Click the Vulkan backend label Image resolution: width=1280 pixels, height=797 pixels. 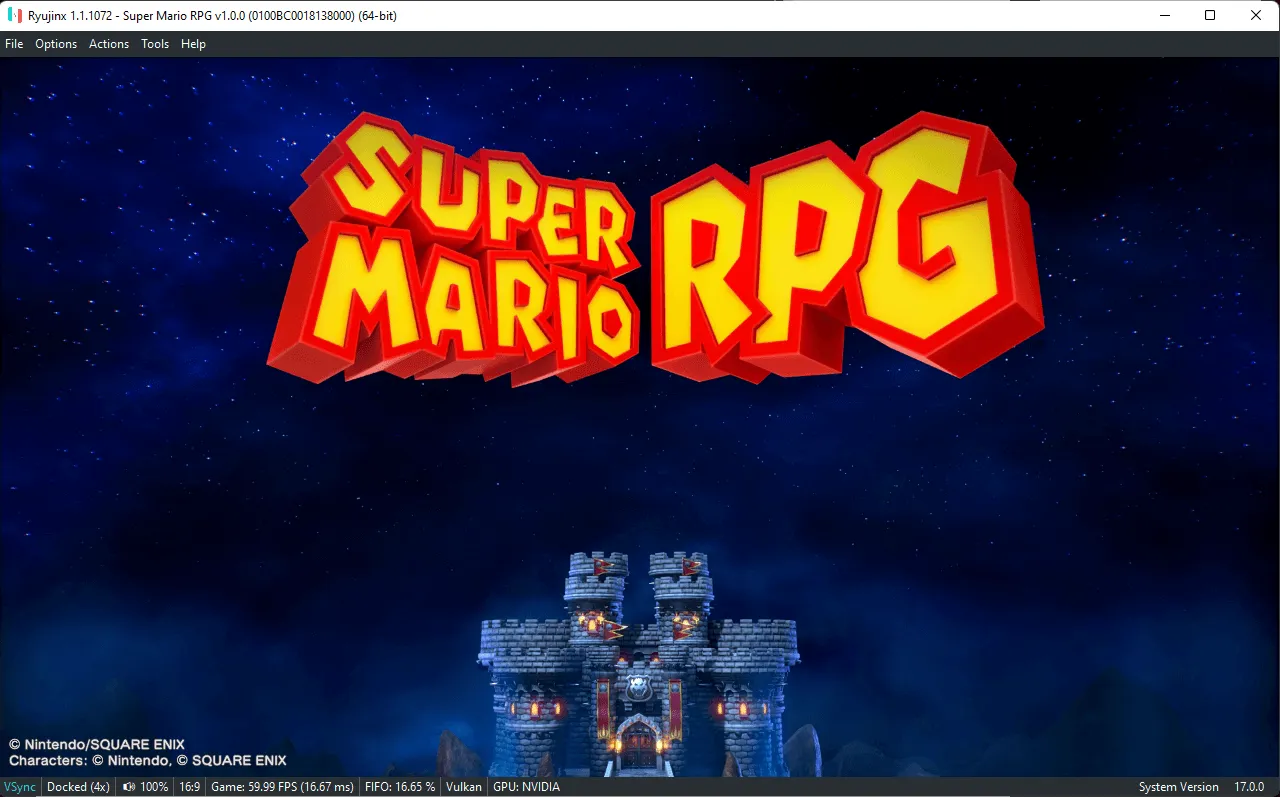[464, 787]
